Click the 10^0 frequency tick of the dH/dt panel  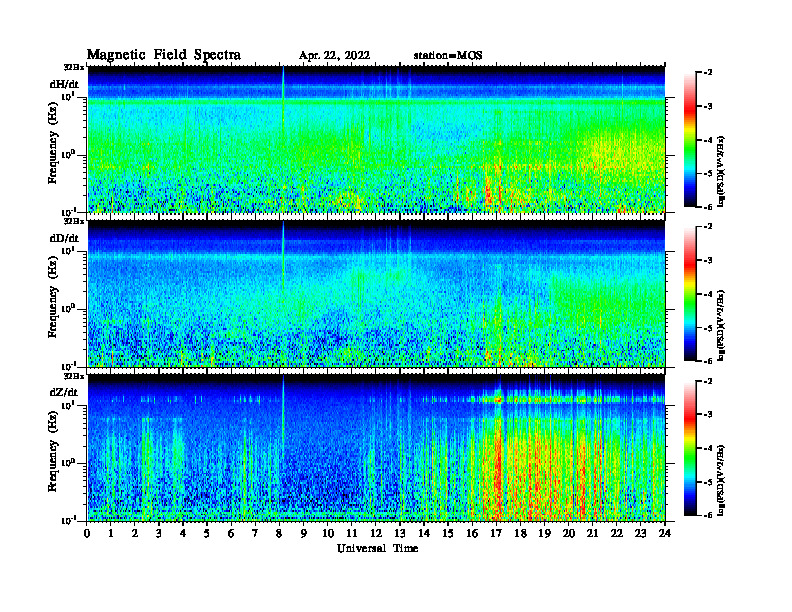[x=68, y=155]
